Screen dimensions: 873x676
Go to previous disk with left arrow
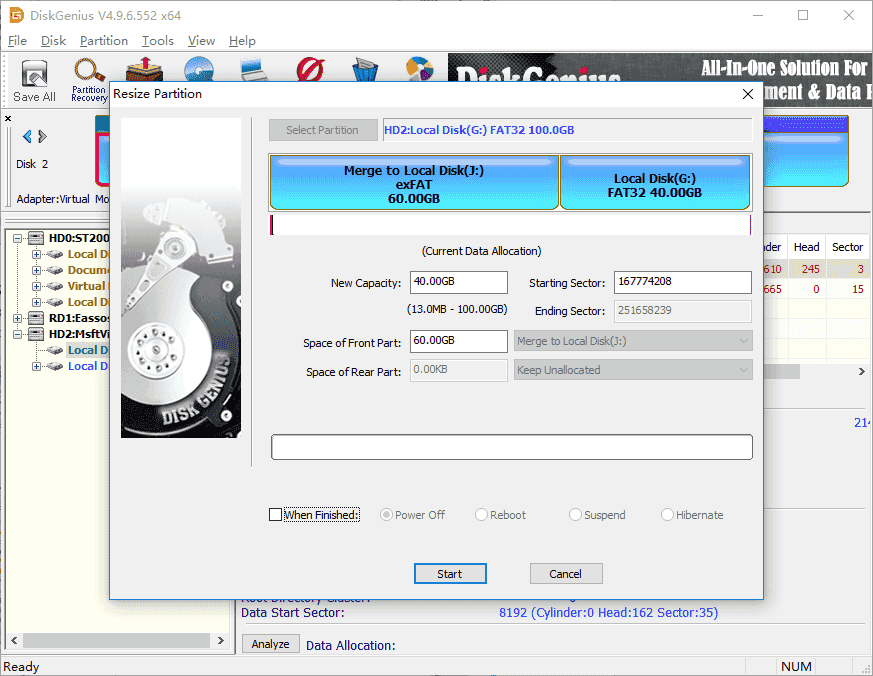[27, 137]
